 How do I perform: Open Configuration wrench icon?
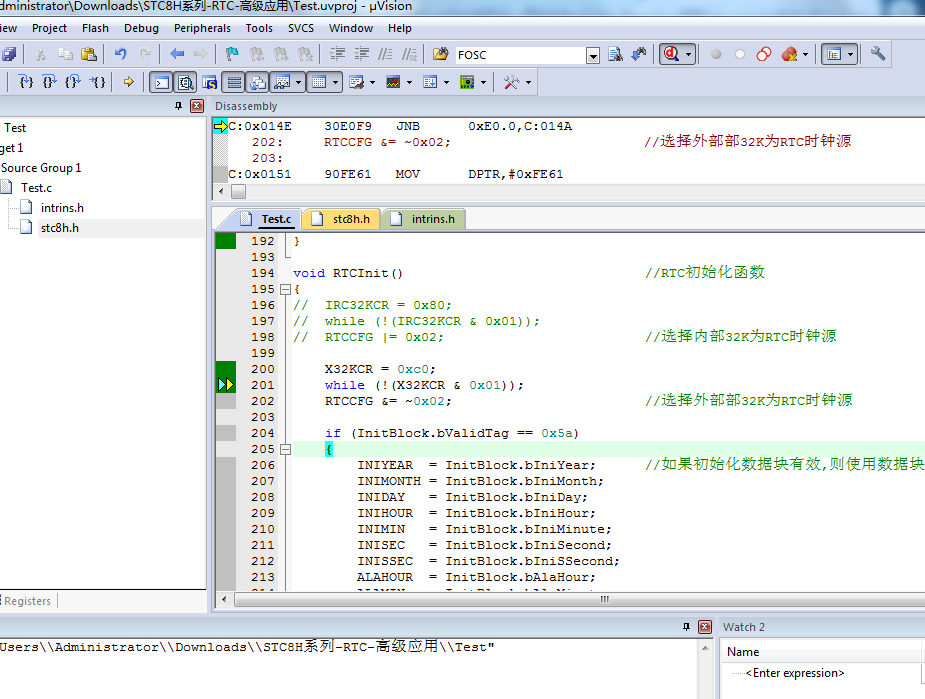click(878, 54)
